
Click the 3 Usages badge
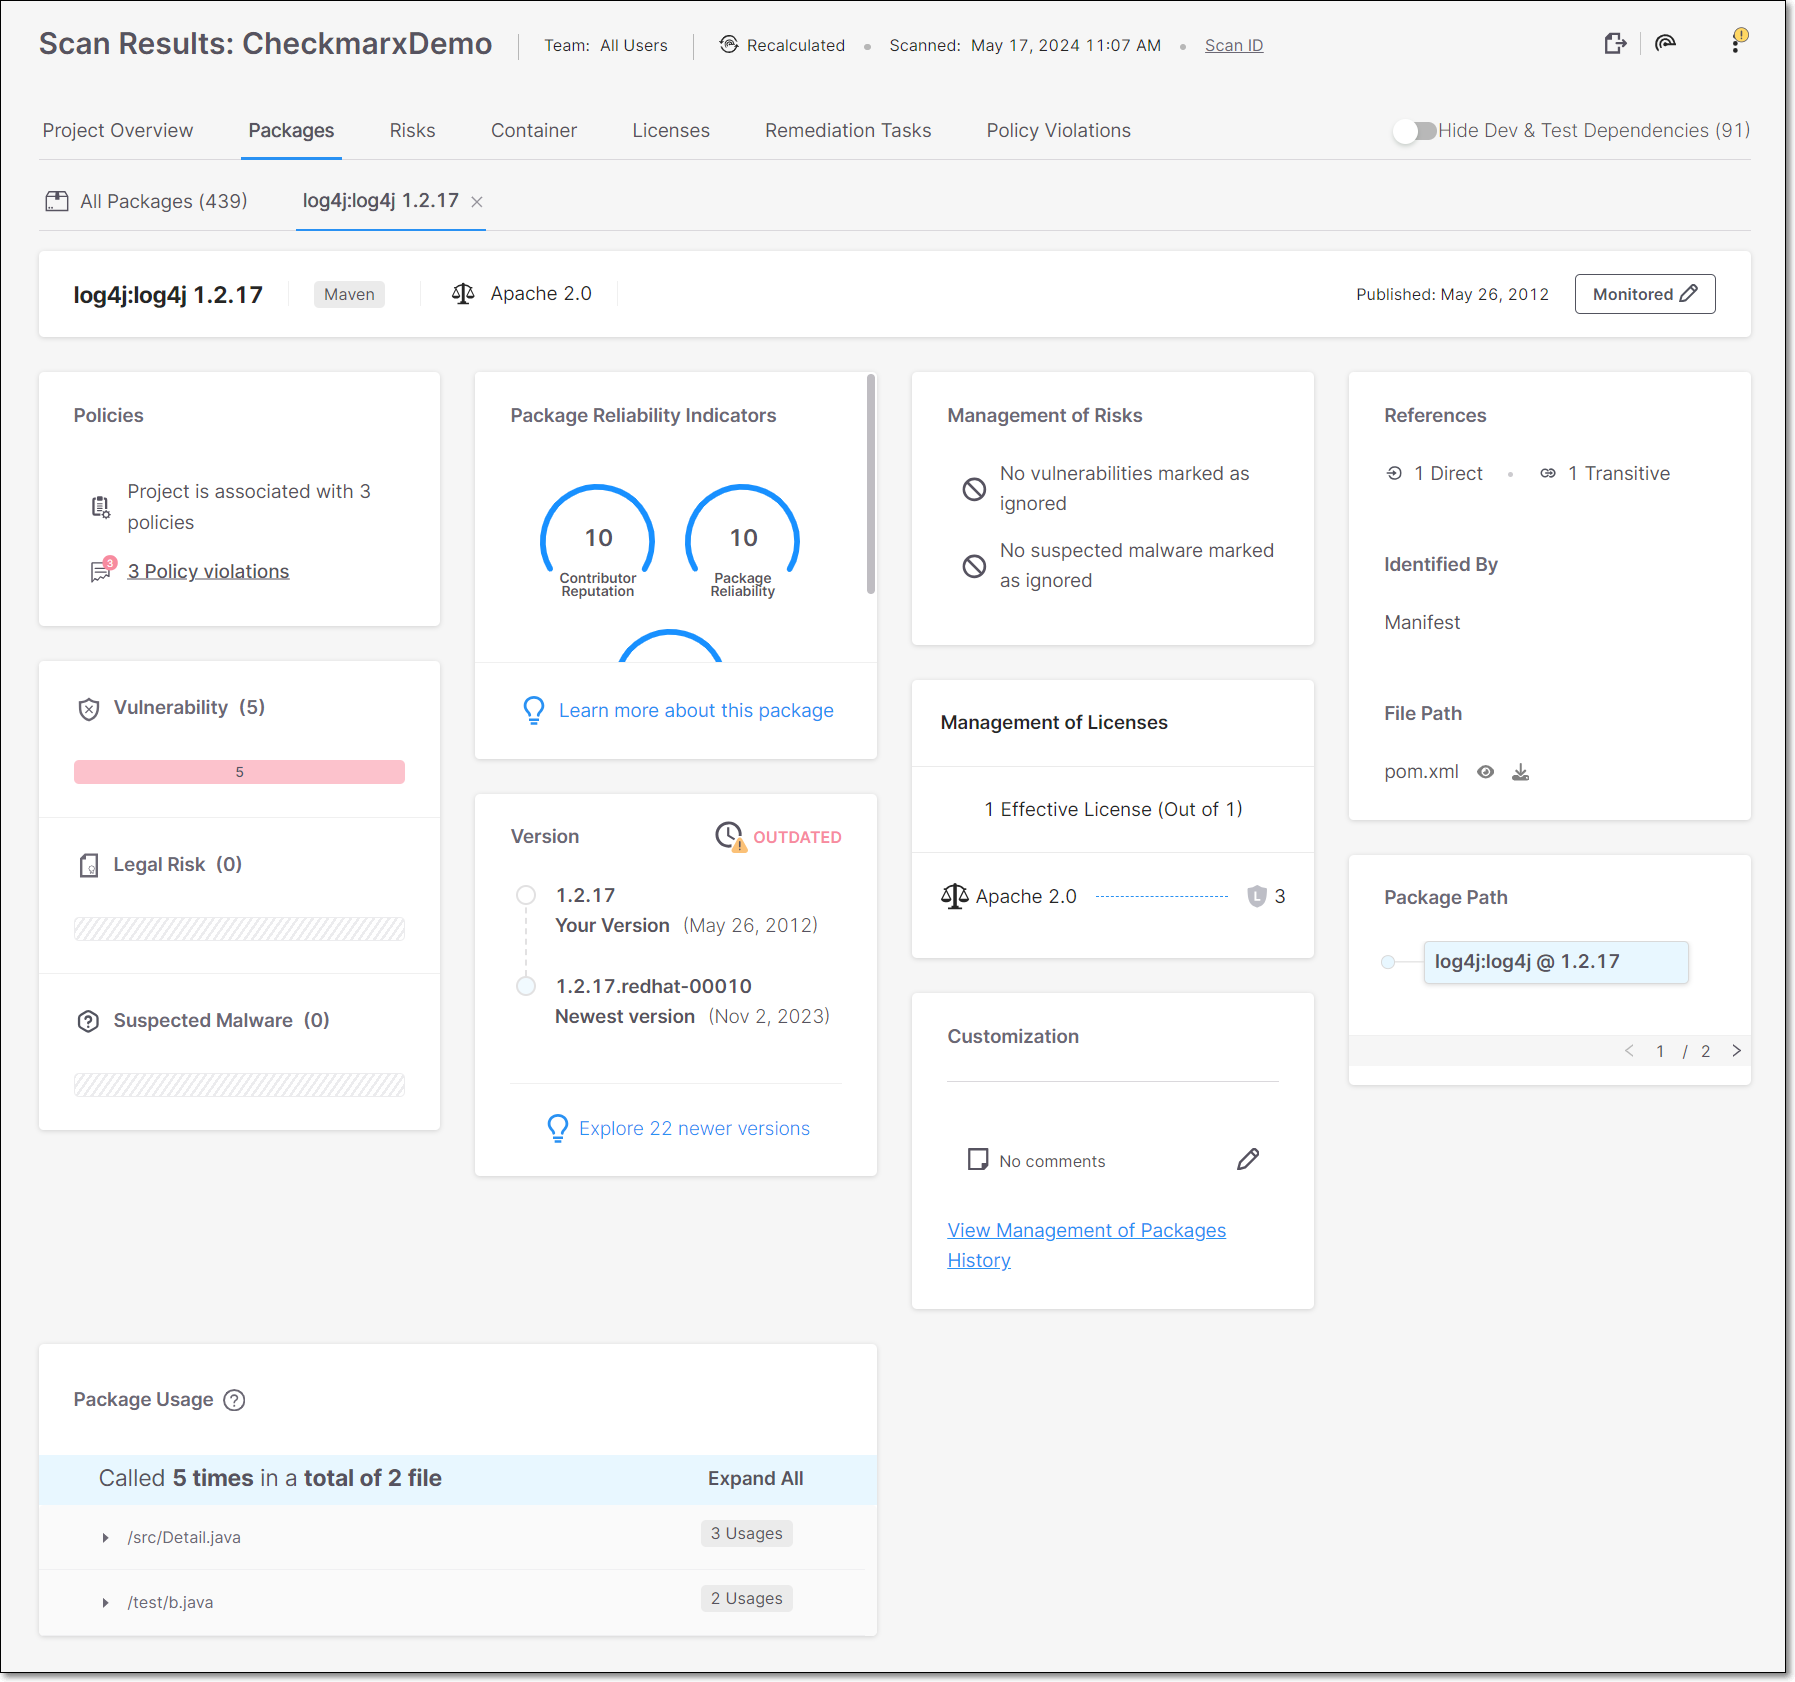(747, 1534)
